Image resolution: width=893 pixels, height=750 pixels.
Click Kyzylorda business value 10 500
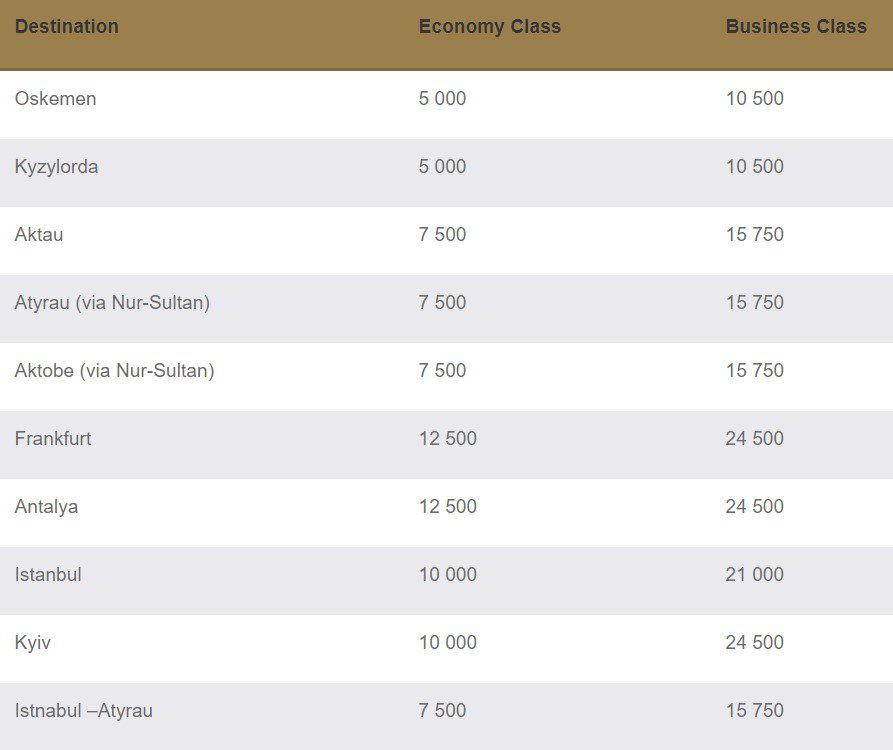(754, 167)
